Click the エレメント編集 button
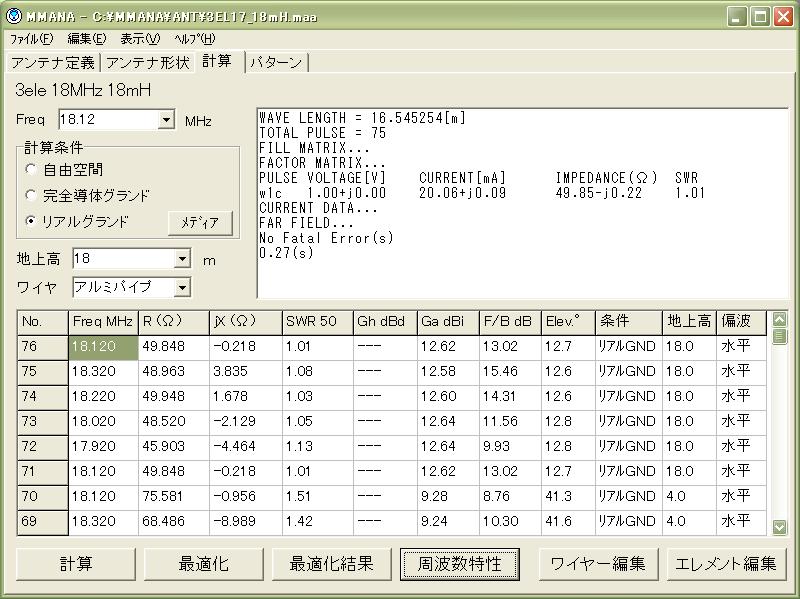The width and height of the screenshot is (800, 599). pos(726,564)
